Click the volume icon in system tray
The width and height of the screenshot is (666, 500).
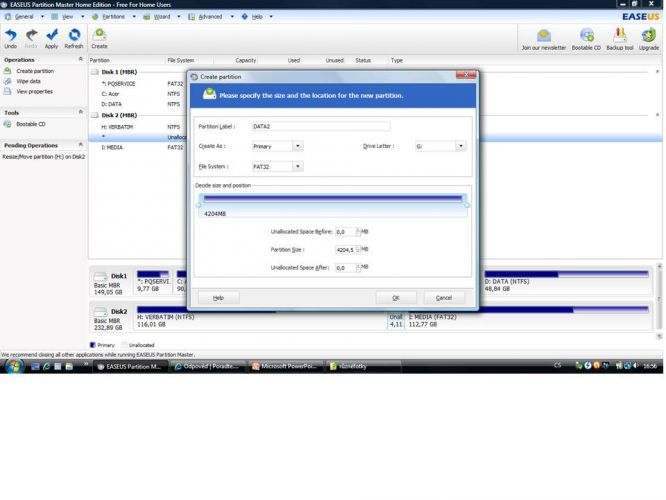point(635,366)
